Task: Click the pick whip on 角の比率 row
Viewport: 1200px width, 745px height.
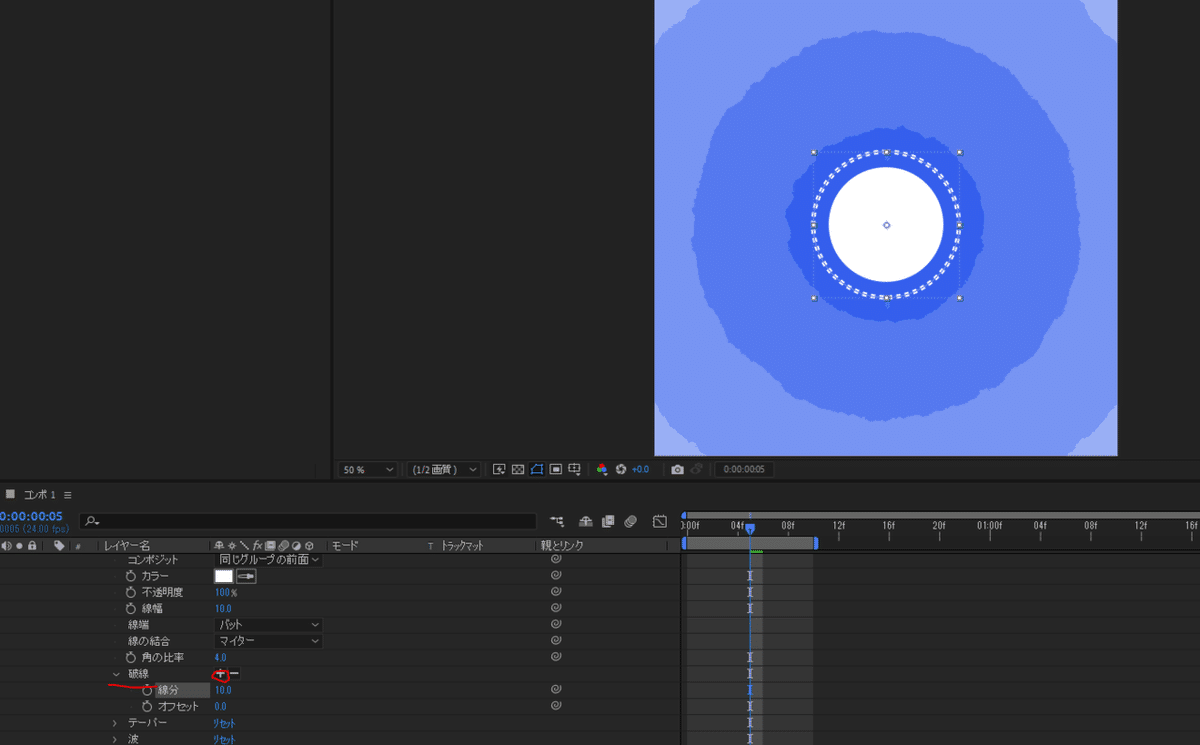Action: point(556,657)
